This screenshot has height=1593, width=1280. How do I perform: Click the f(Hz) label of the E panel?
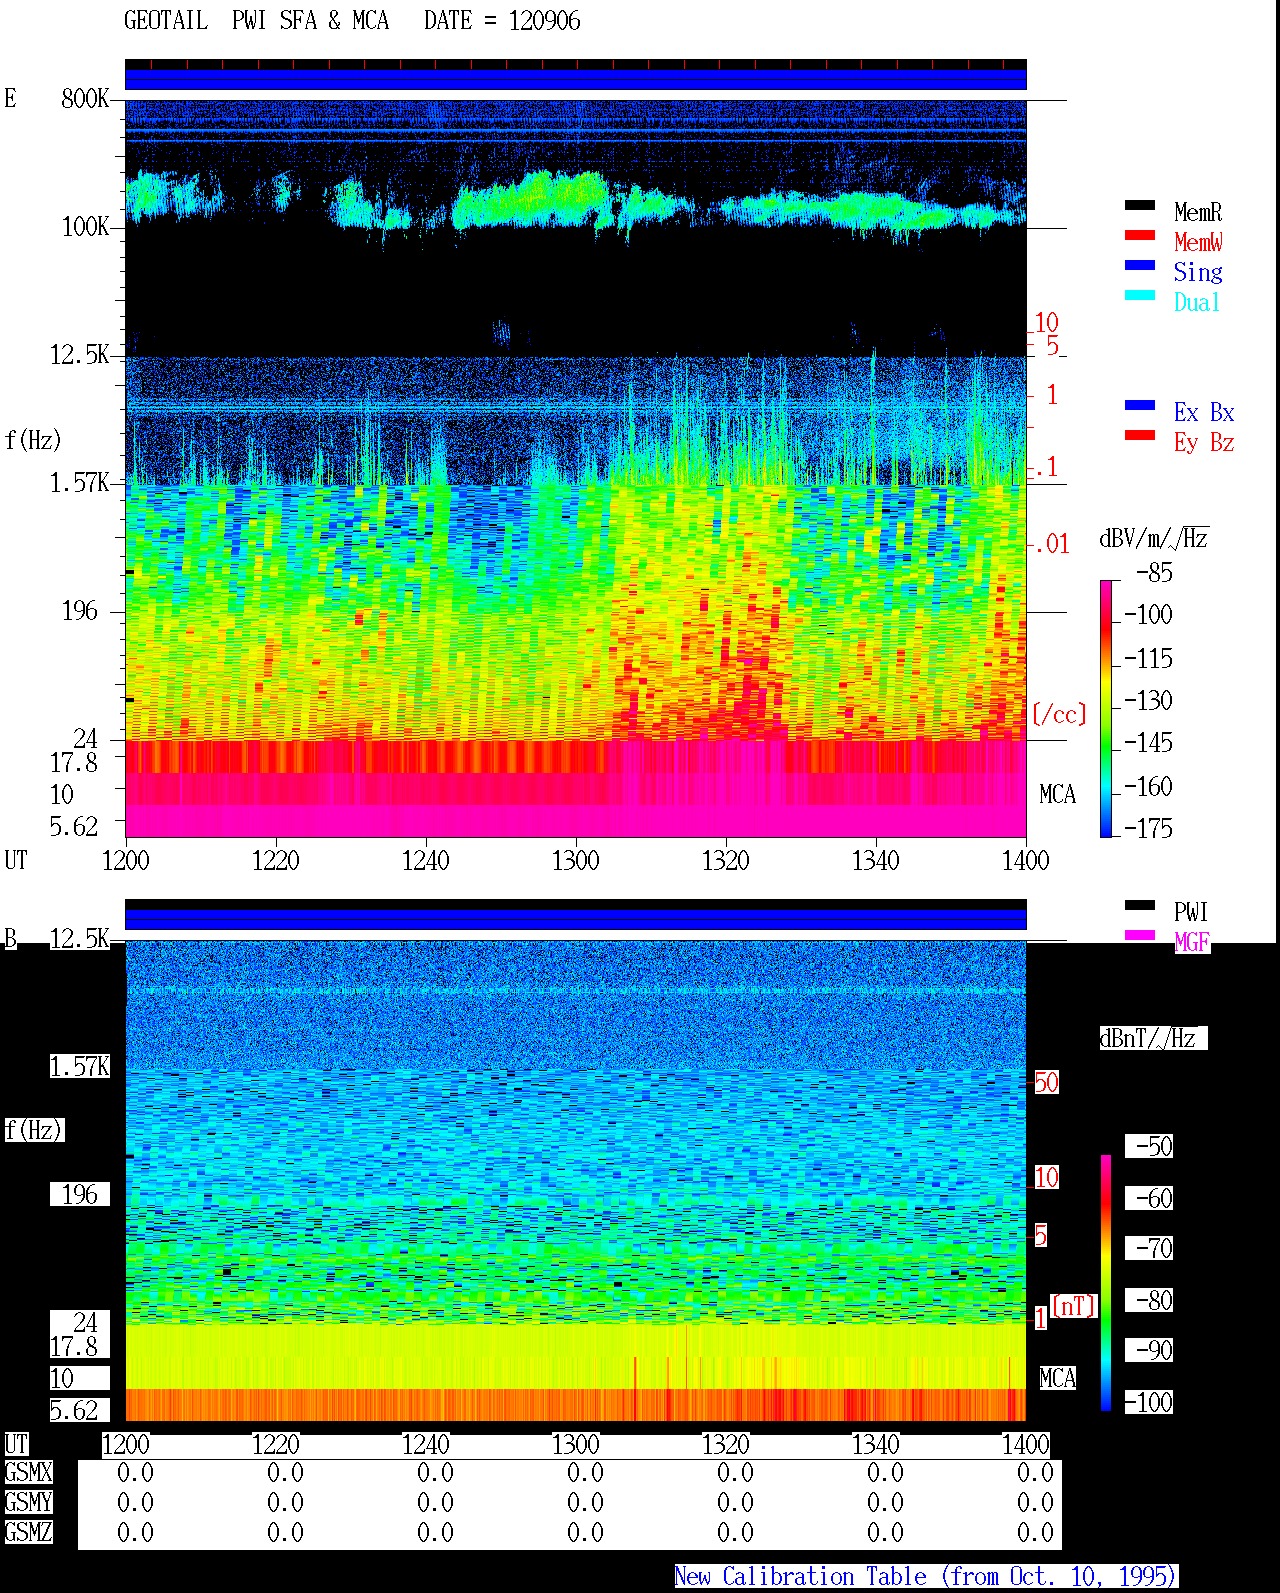pyautogui.click(x=33, y=440)
